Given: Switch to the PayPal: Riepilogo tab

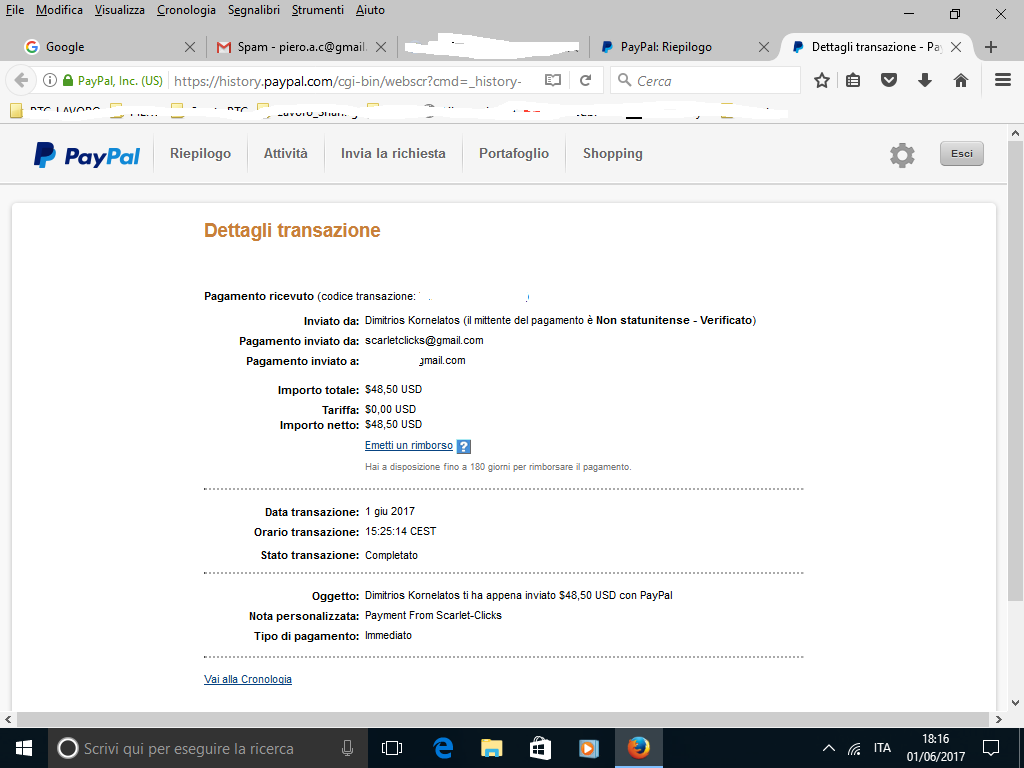Looking at the screenshot, I should coord(681,47).
